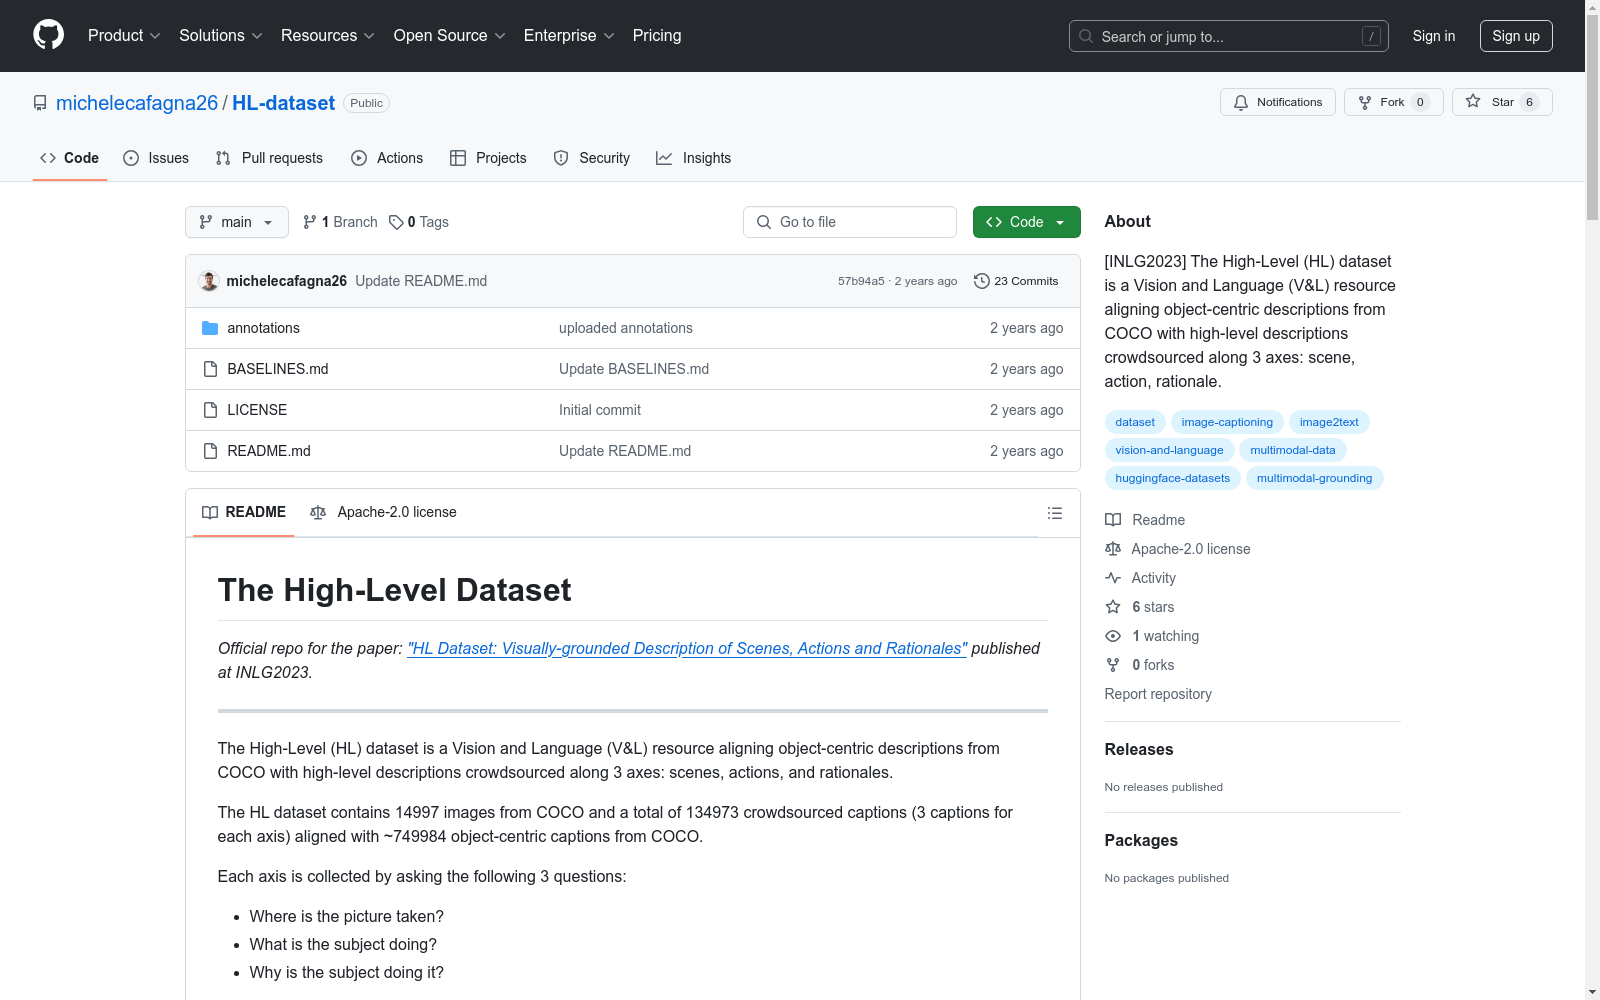Expand the Enterprise menu
The height and width of the screenshot is (1000, 1600).
(569, 36)
